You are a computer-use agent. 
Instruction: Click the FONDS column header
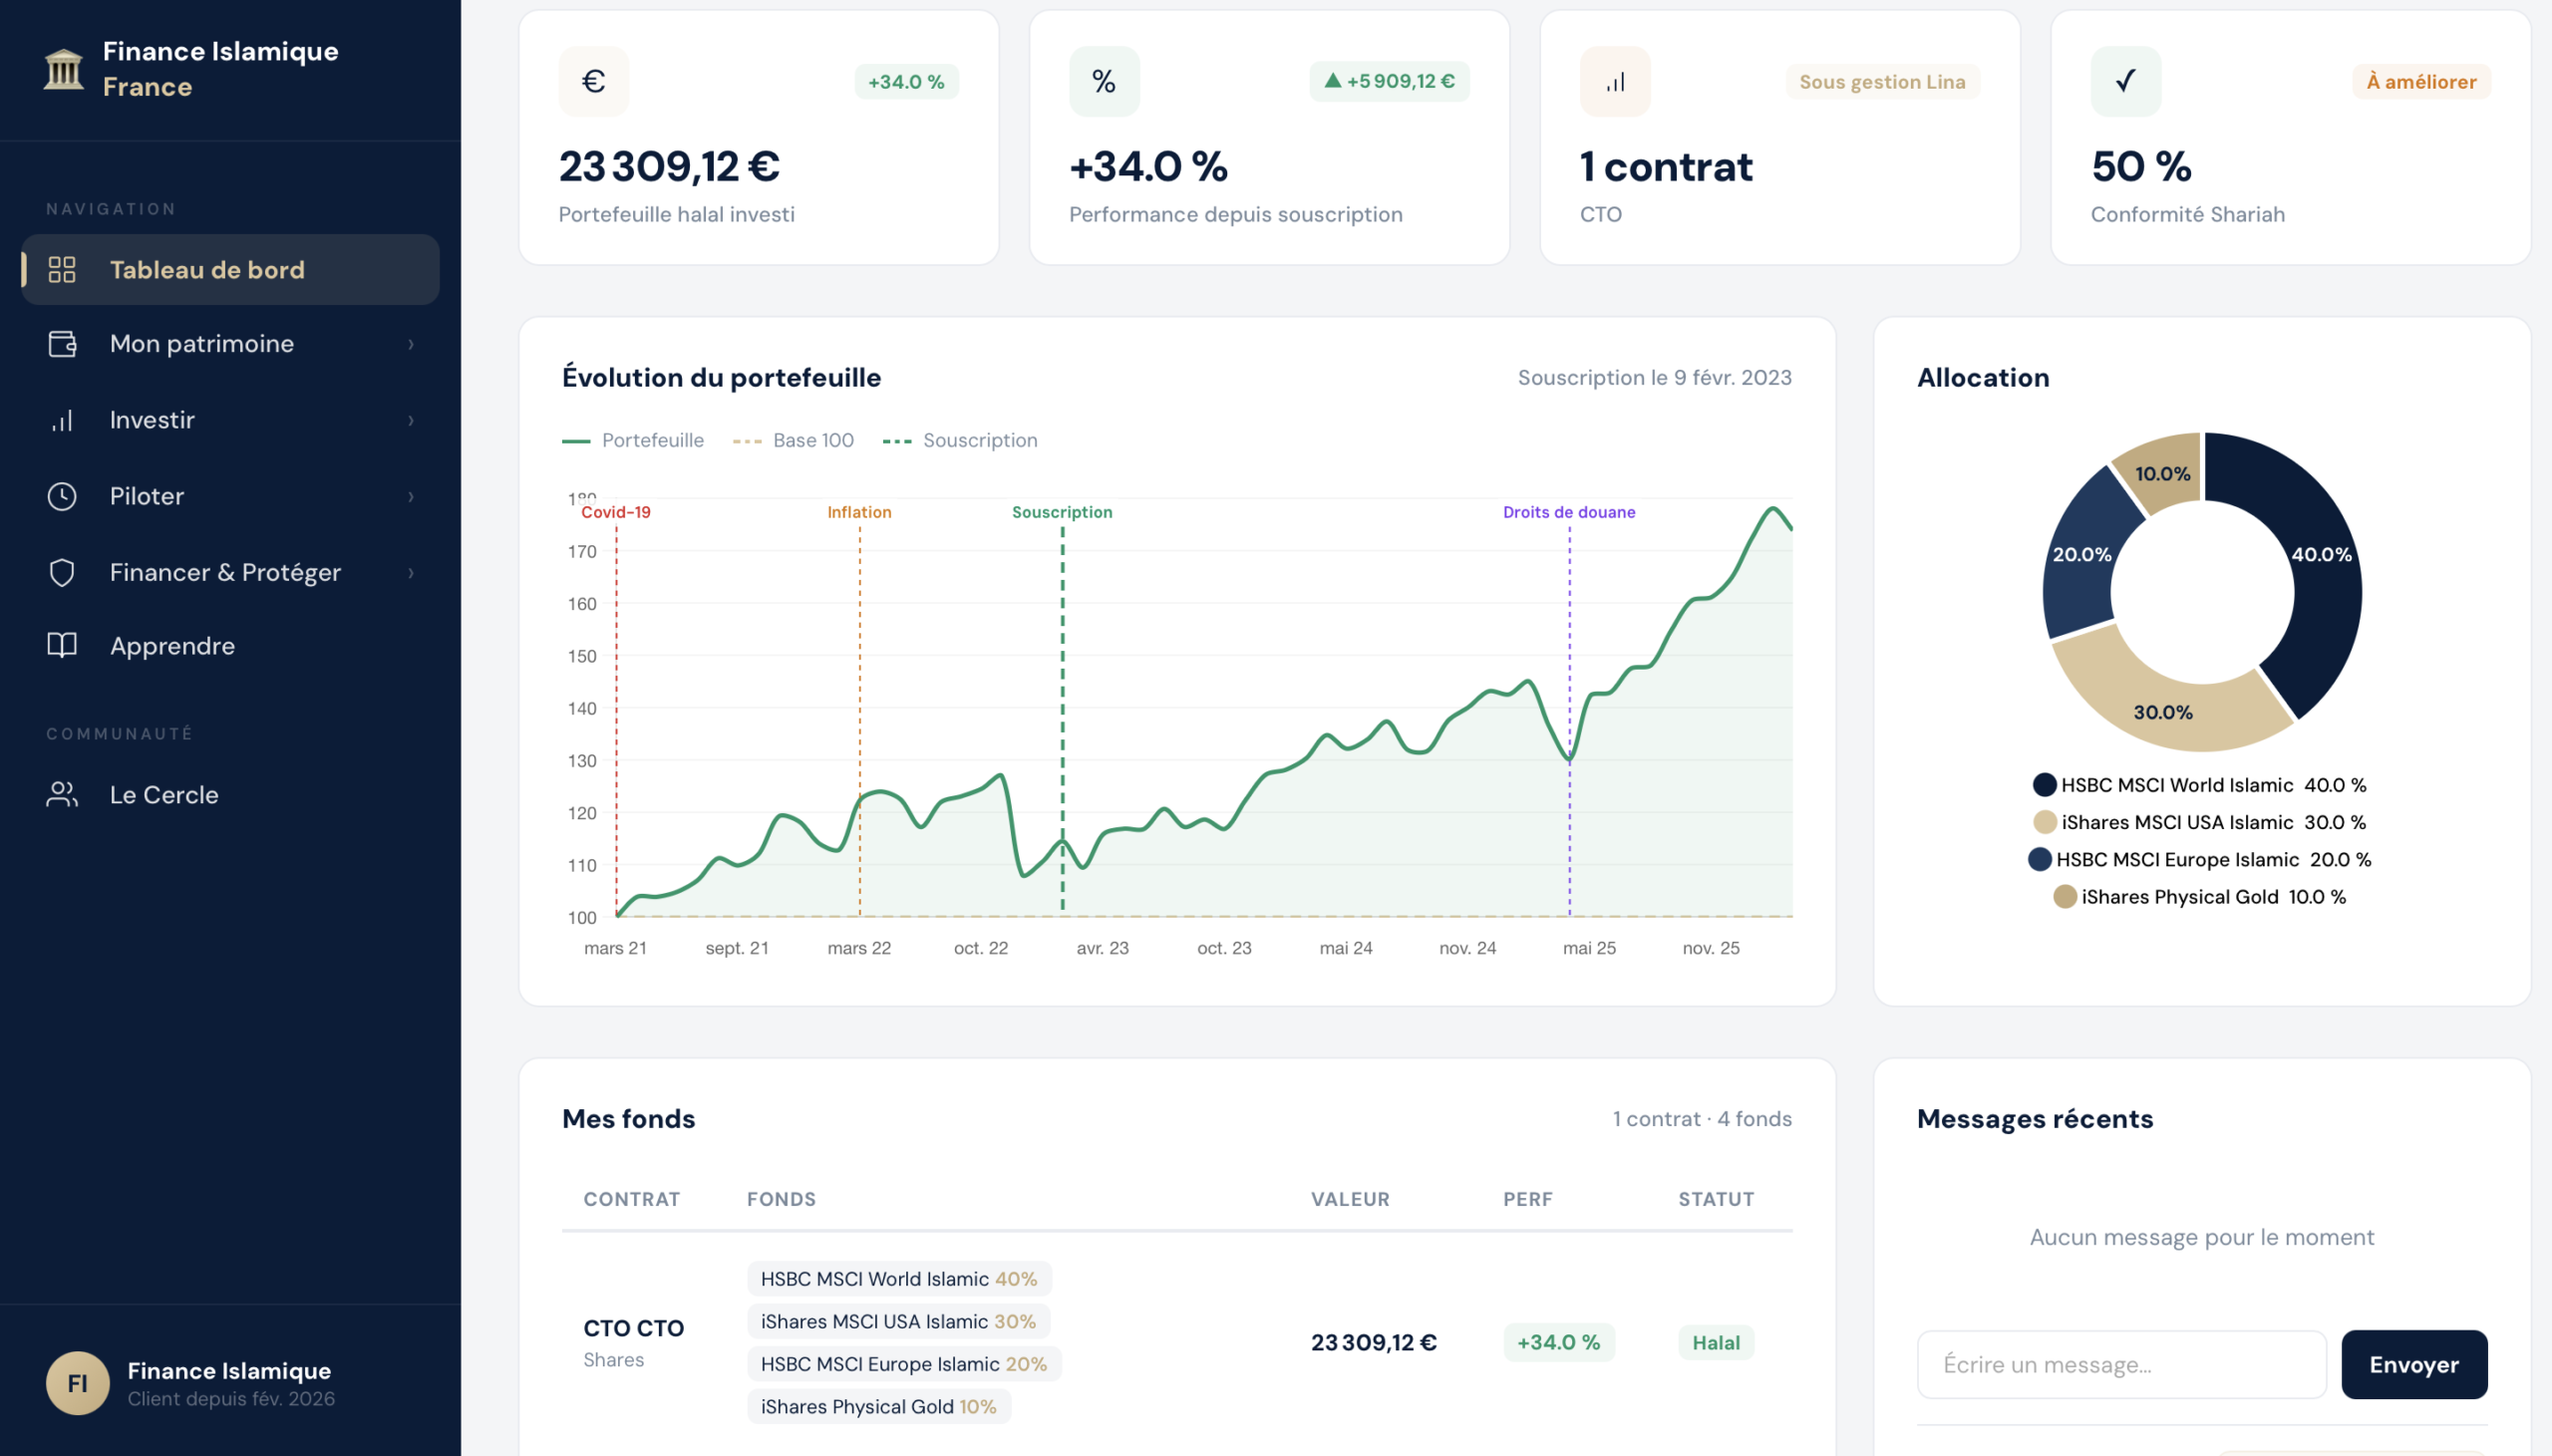pyautogui.click(x=781, y=1199)
